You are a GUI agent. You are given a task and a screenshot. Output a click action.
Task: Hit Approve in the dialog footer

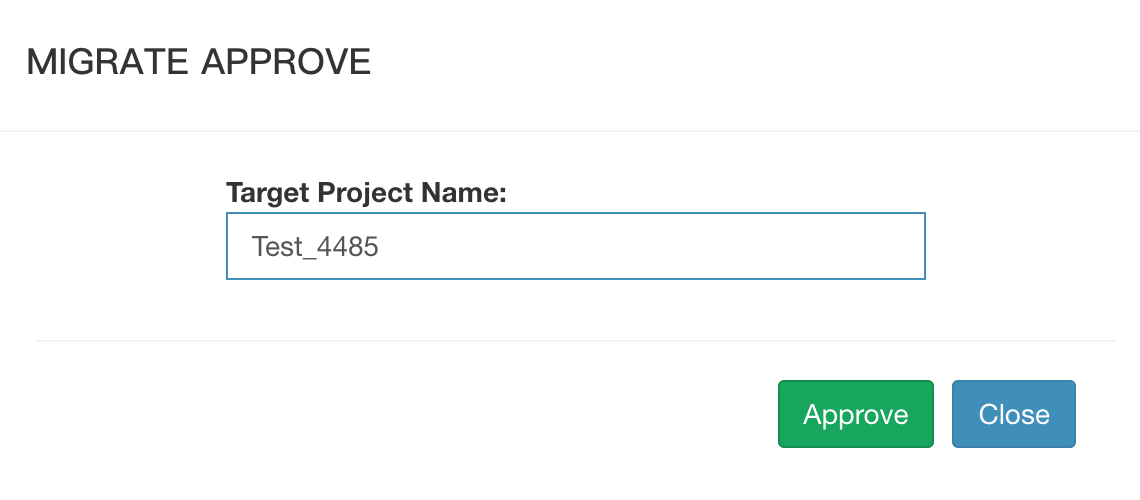pos(855,414)
